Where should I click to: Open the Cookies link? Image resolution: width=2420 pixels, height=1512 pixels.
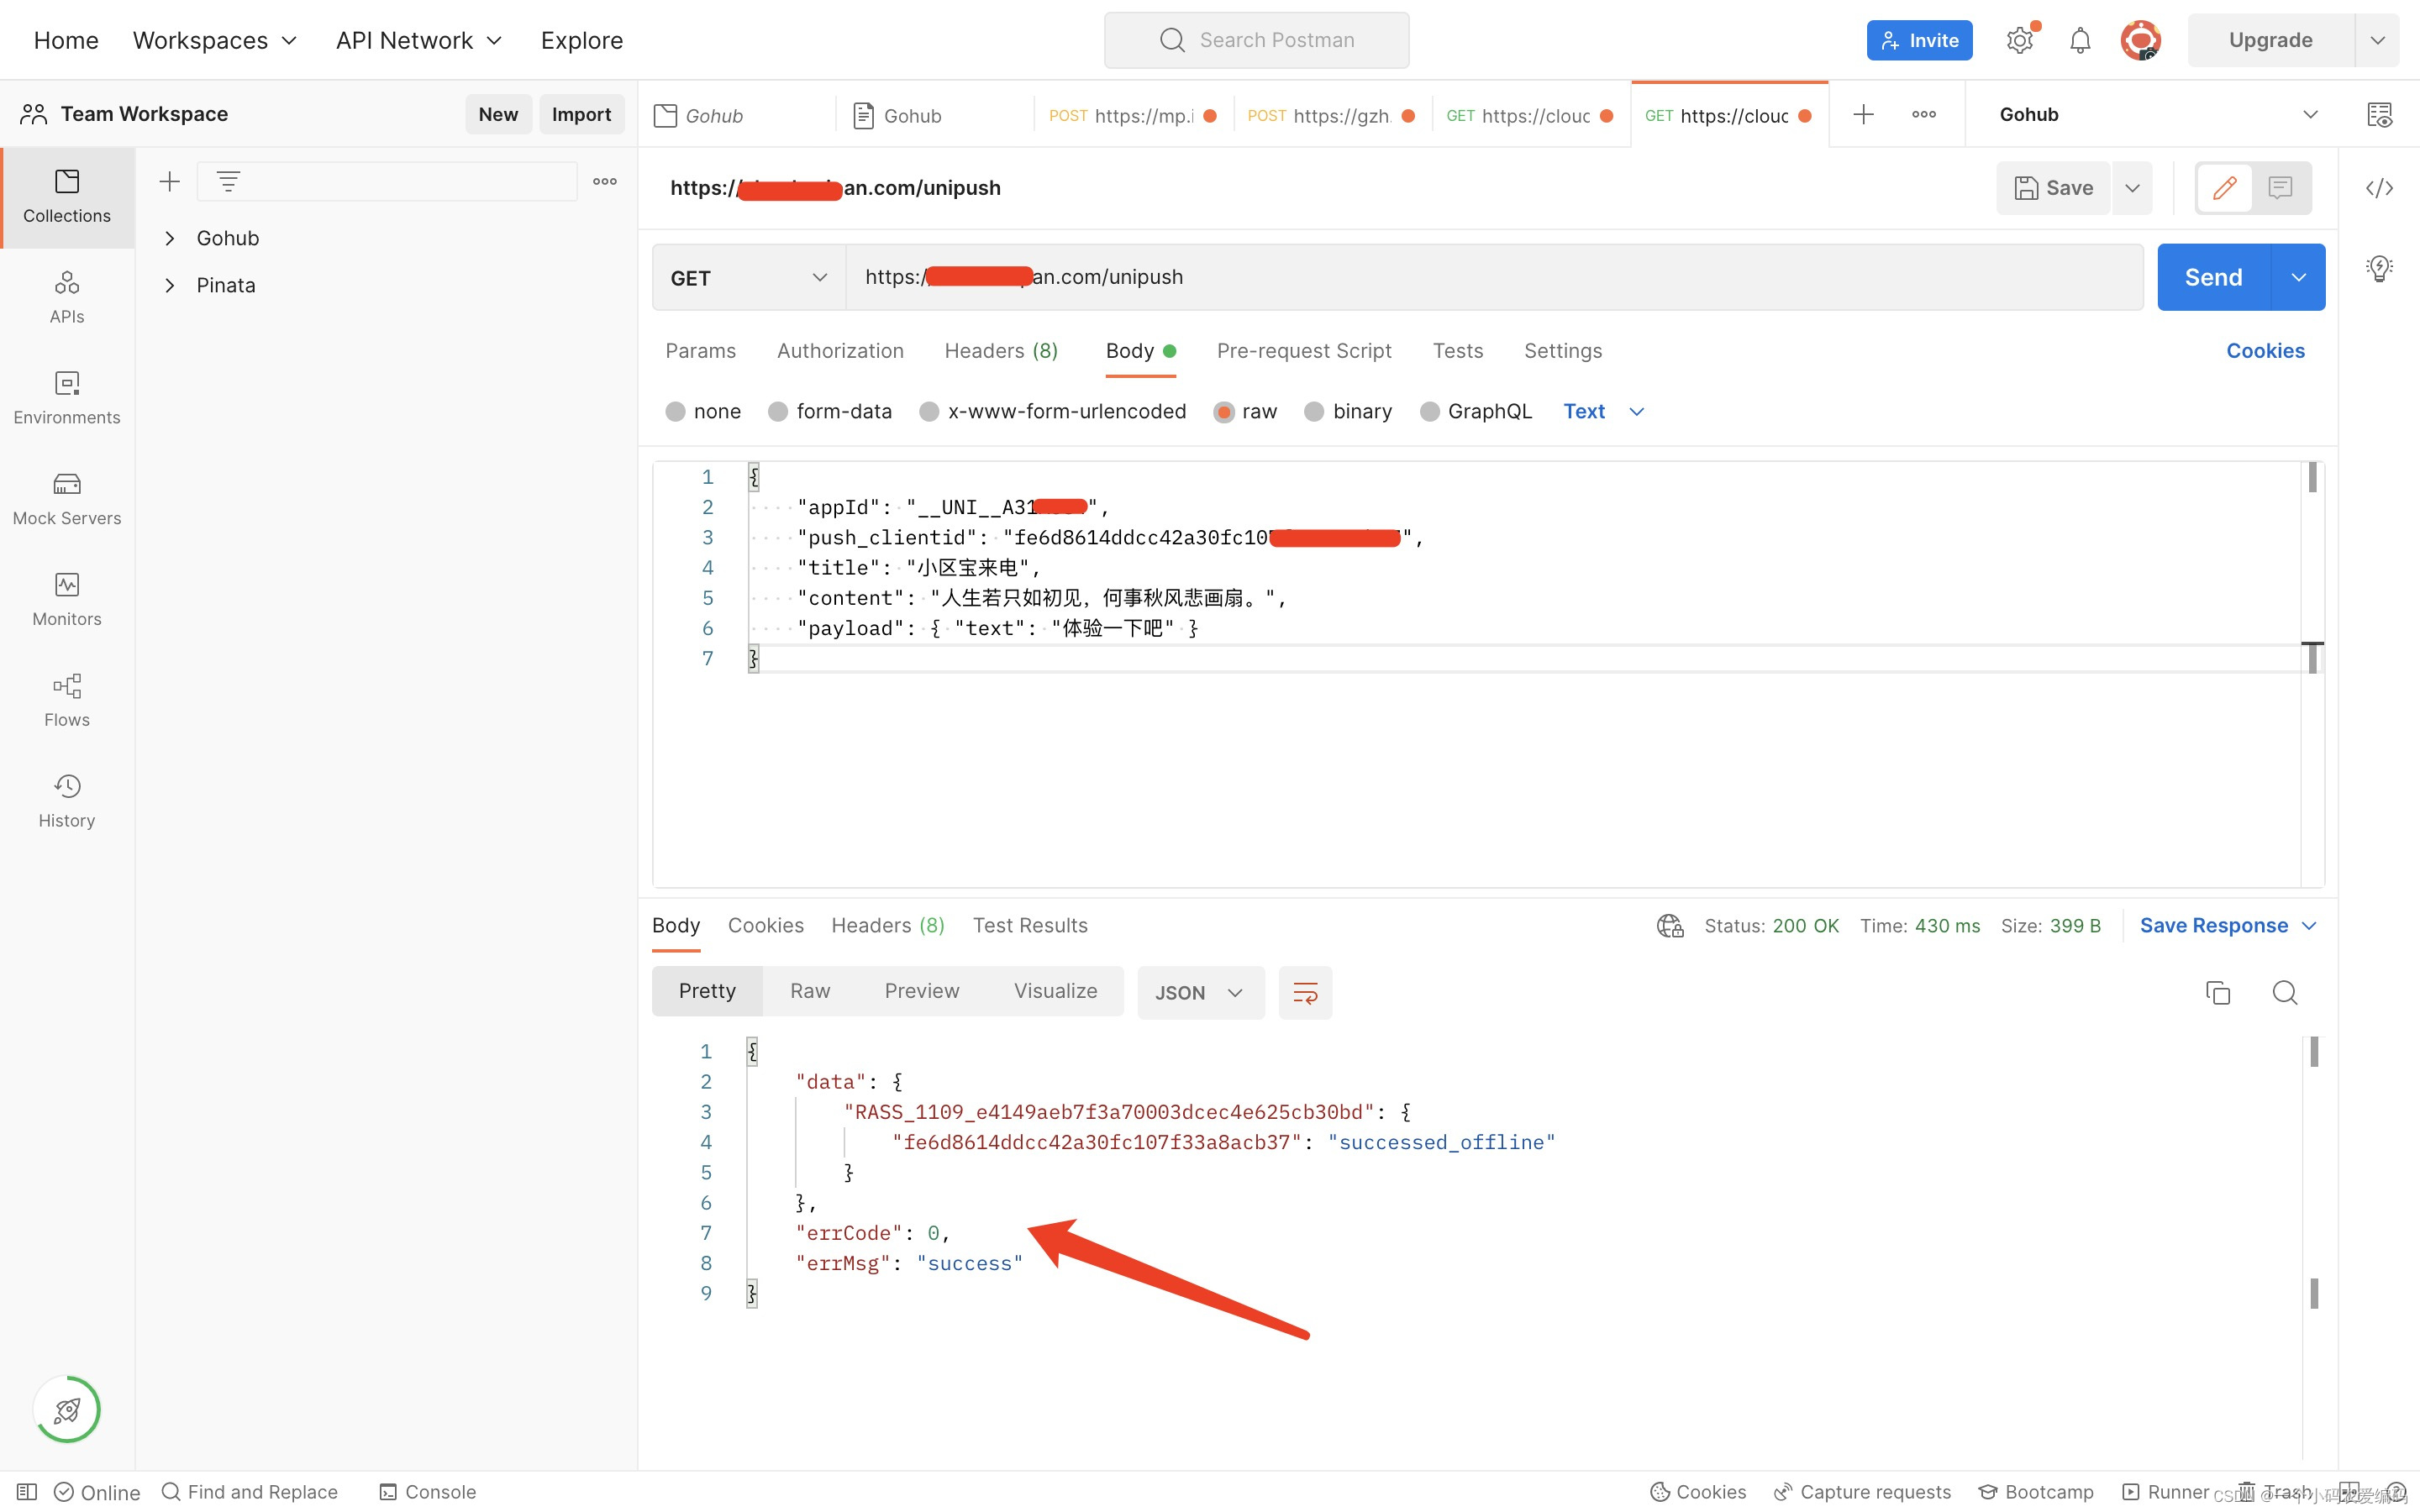point(2264,351)
